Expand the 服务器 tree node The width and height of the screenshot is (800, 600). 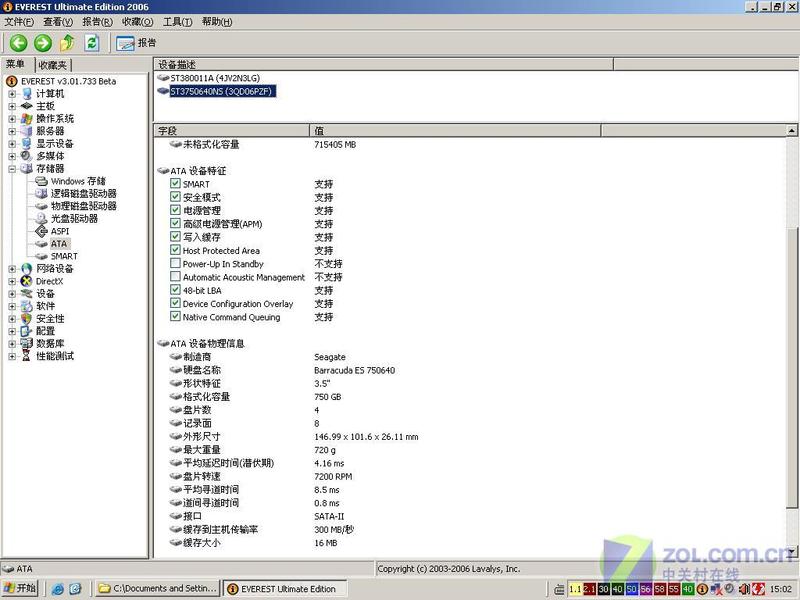tap(12, 131)
